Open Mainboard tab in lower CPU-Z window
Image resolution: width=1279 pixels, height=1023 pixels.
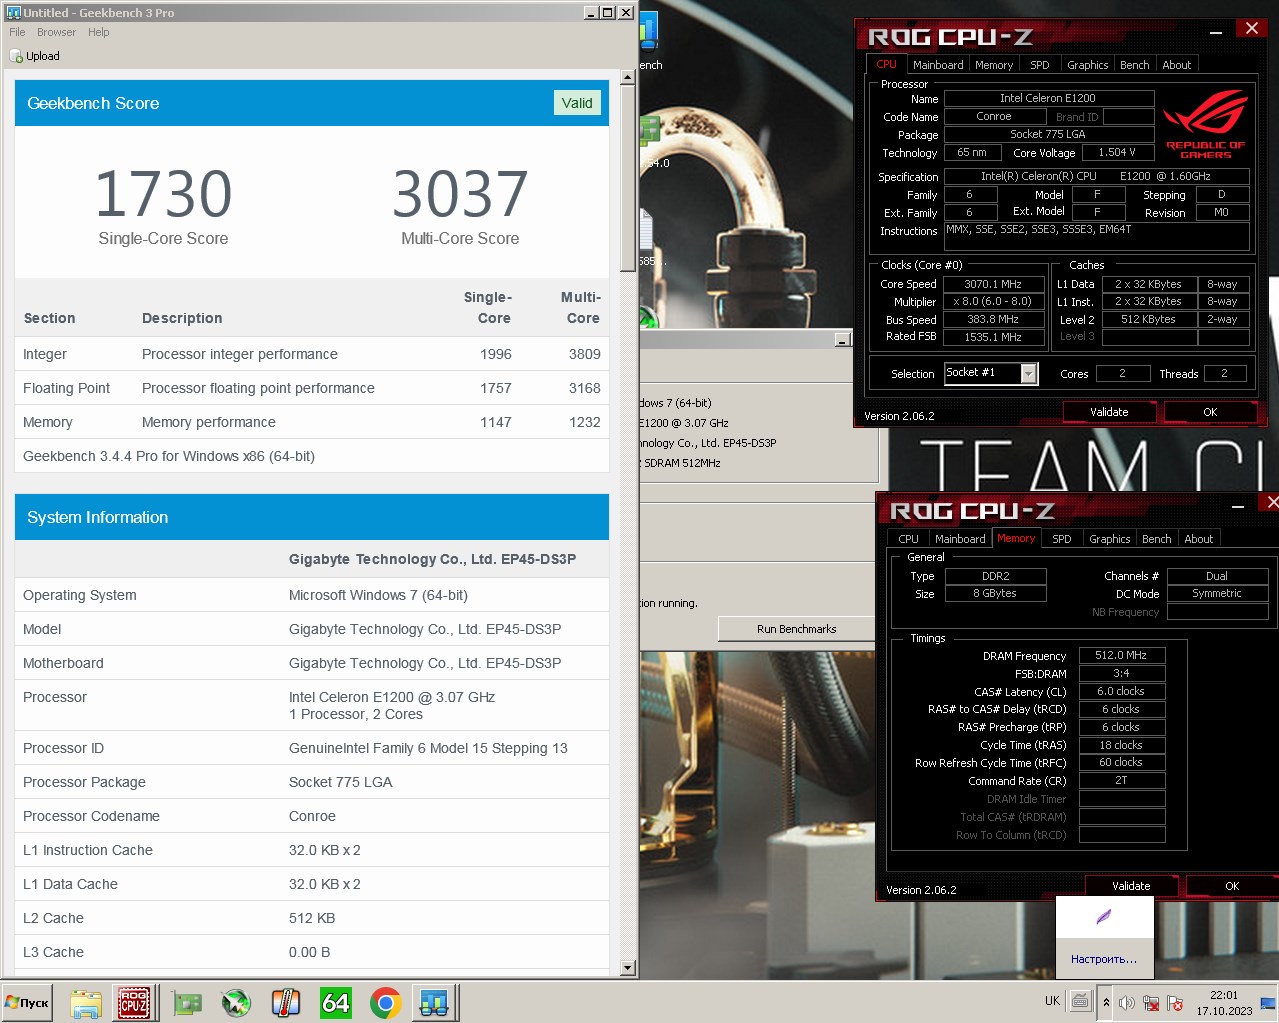(960, 539)
